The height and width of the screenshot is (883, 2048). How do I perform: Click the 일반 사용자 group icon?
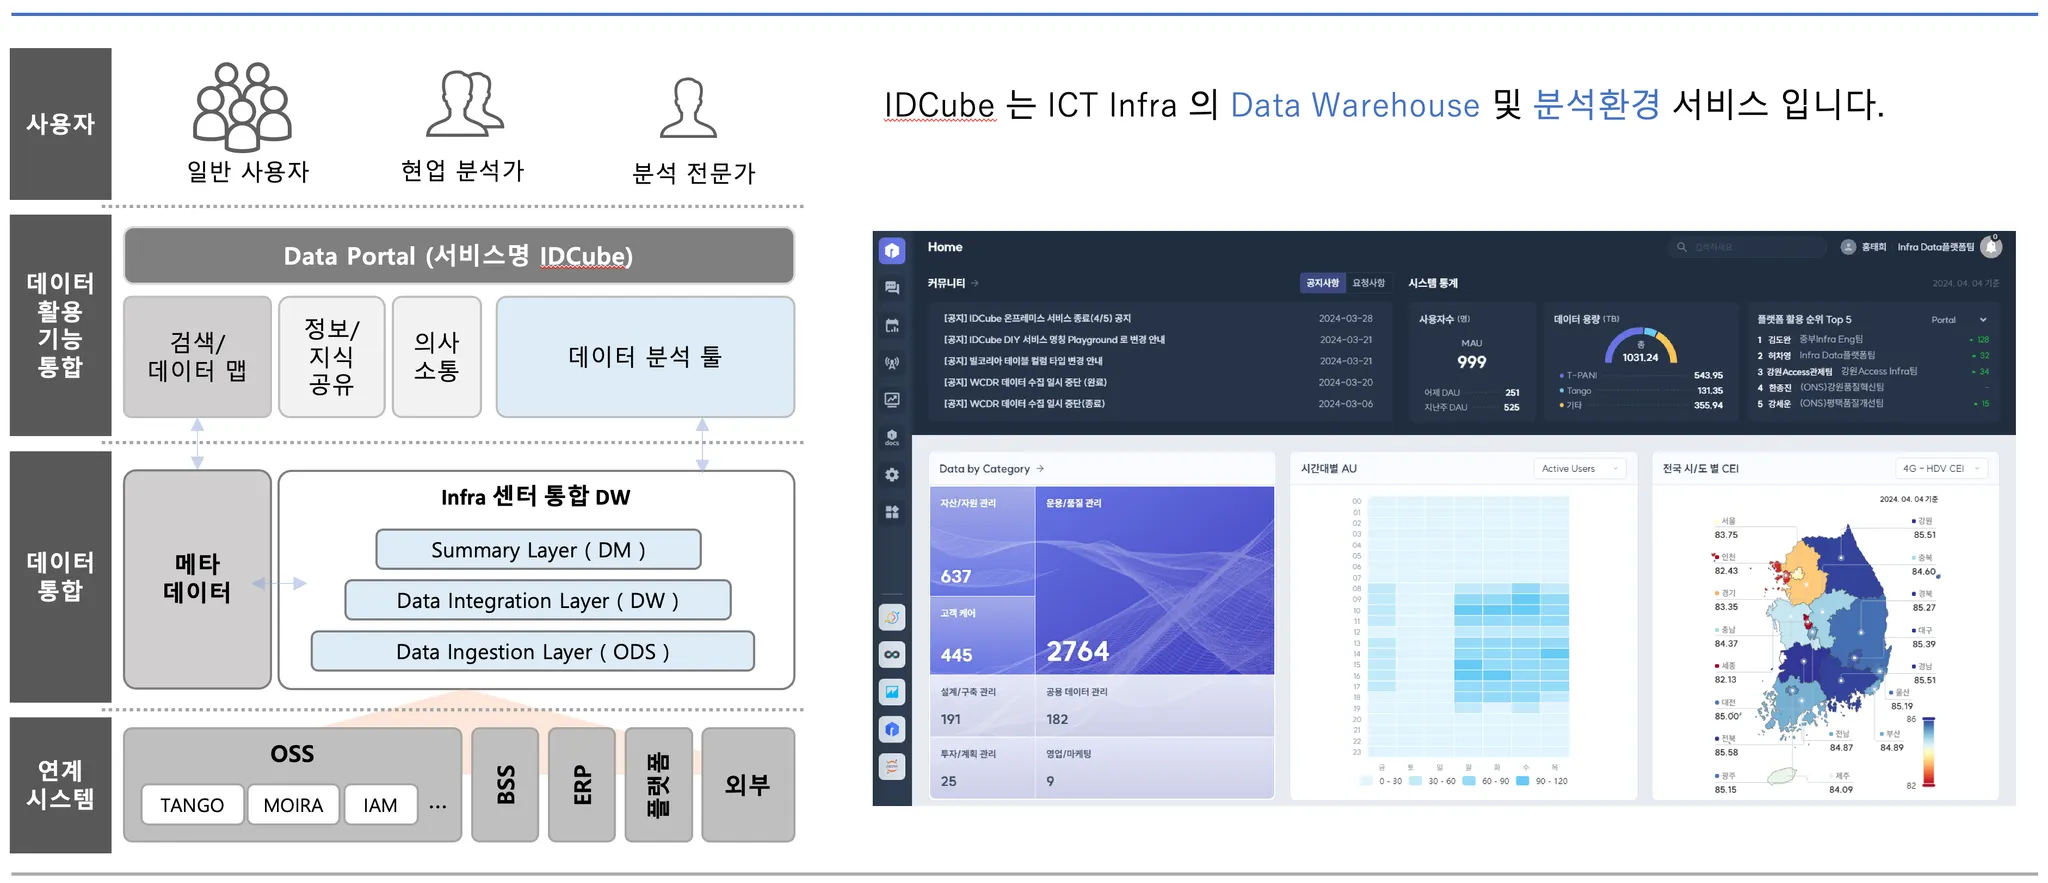(243, 105)
